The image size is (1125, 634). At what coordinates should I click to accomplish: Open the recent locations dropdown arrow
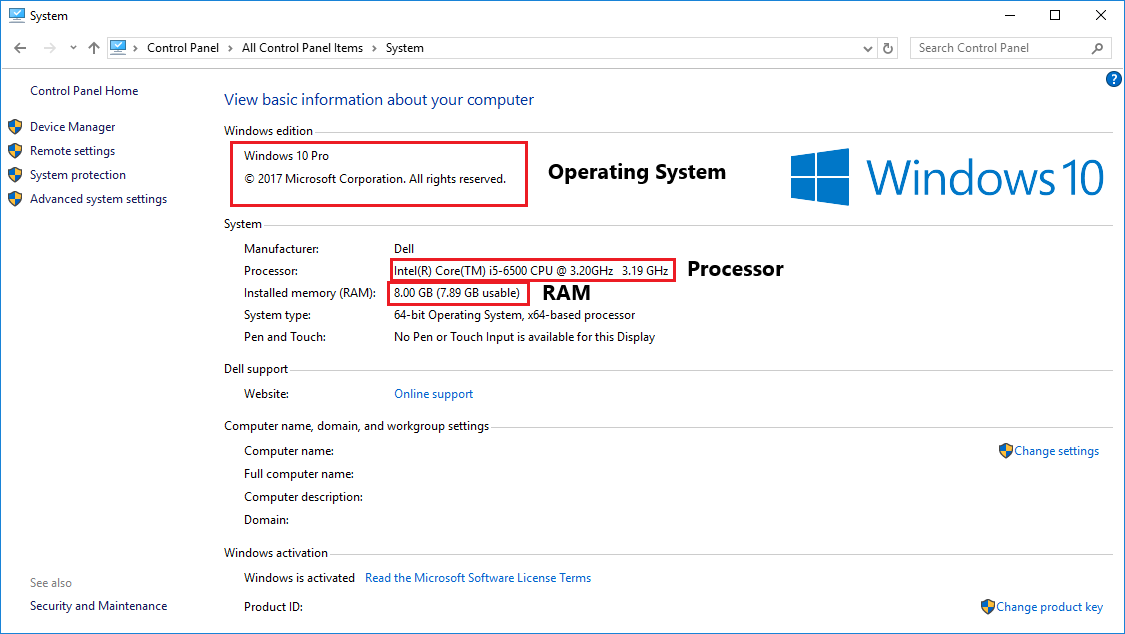pyautogui.click(x=73, y=48)
